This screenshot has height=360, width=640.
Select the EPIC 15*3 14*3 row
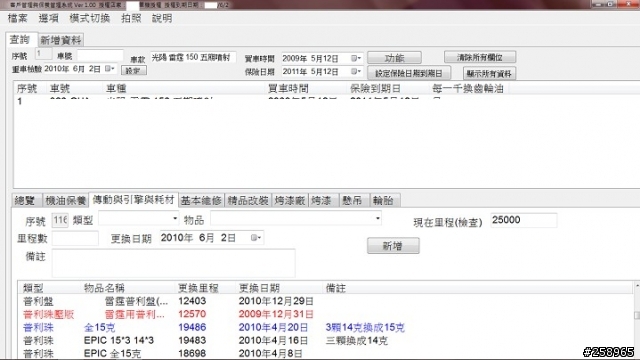point(326,340)
